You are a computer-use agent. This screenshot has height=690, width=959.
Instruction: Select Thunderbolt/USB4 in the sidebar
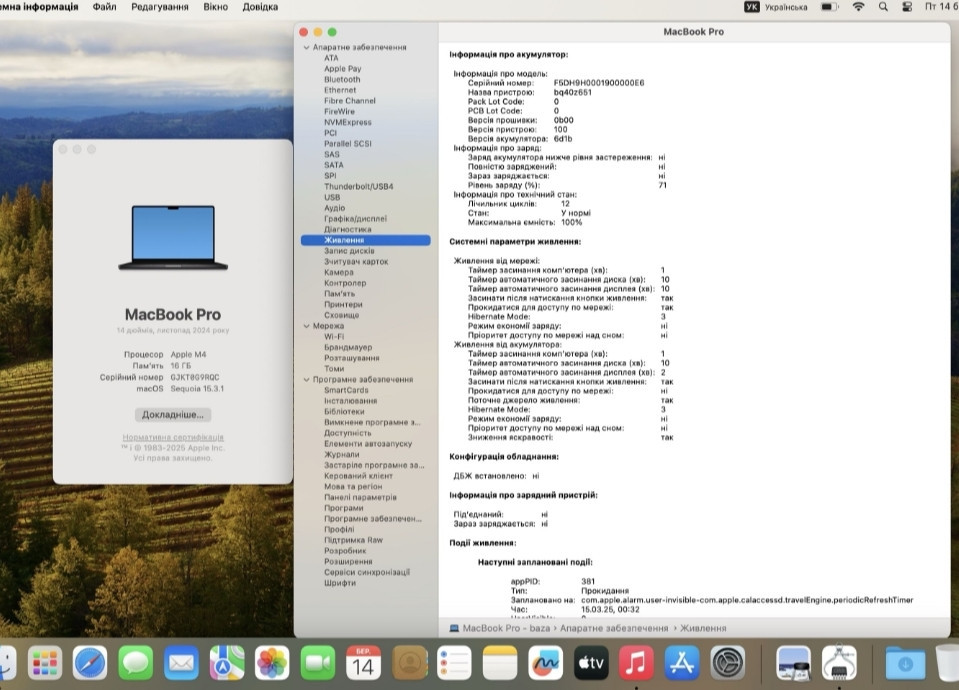tap(358, 186)
